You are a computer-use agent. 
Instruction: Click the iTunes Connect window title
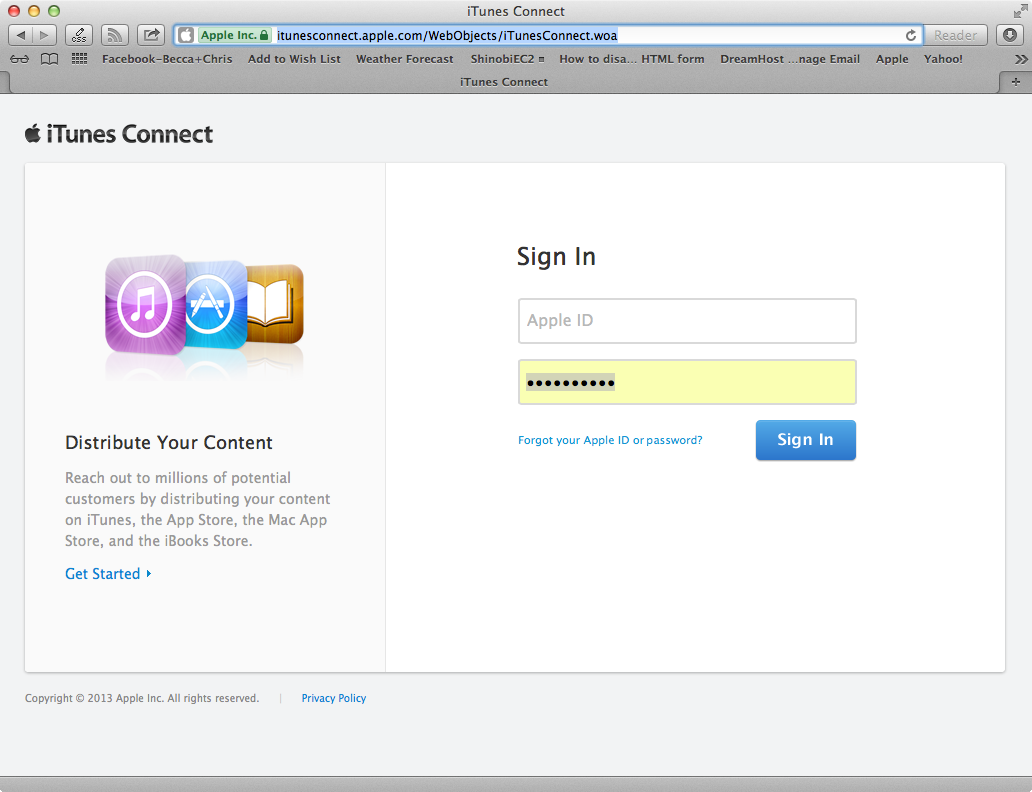516,11
